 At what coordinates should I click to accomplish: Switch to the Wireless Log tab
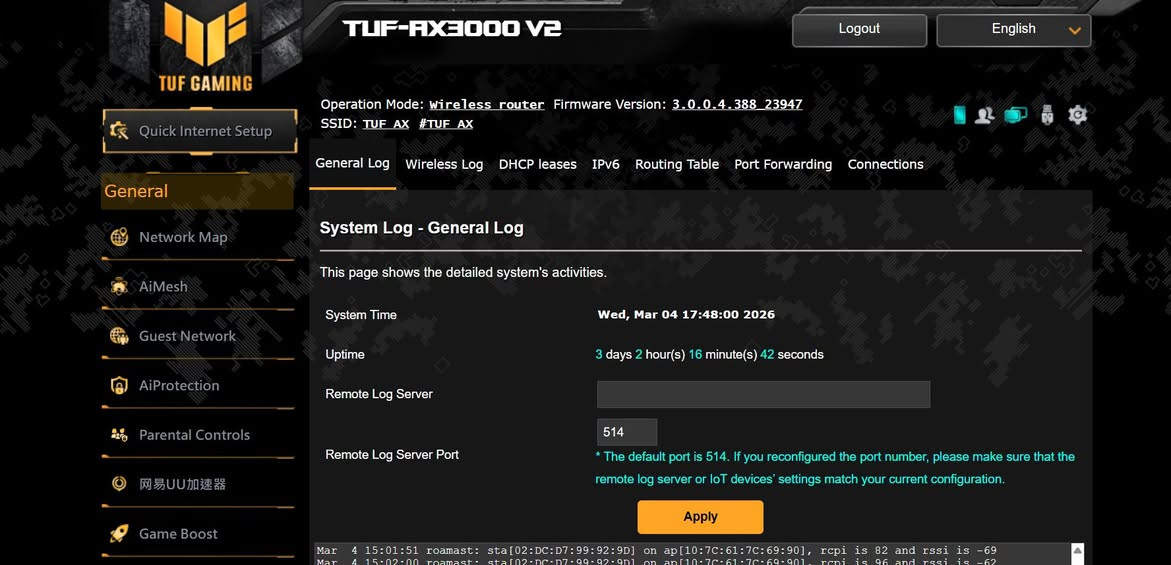(x=444, y=164)
